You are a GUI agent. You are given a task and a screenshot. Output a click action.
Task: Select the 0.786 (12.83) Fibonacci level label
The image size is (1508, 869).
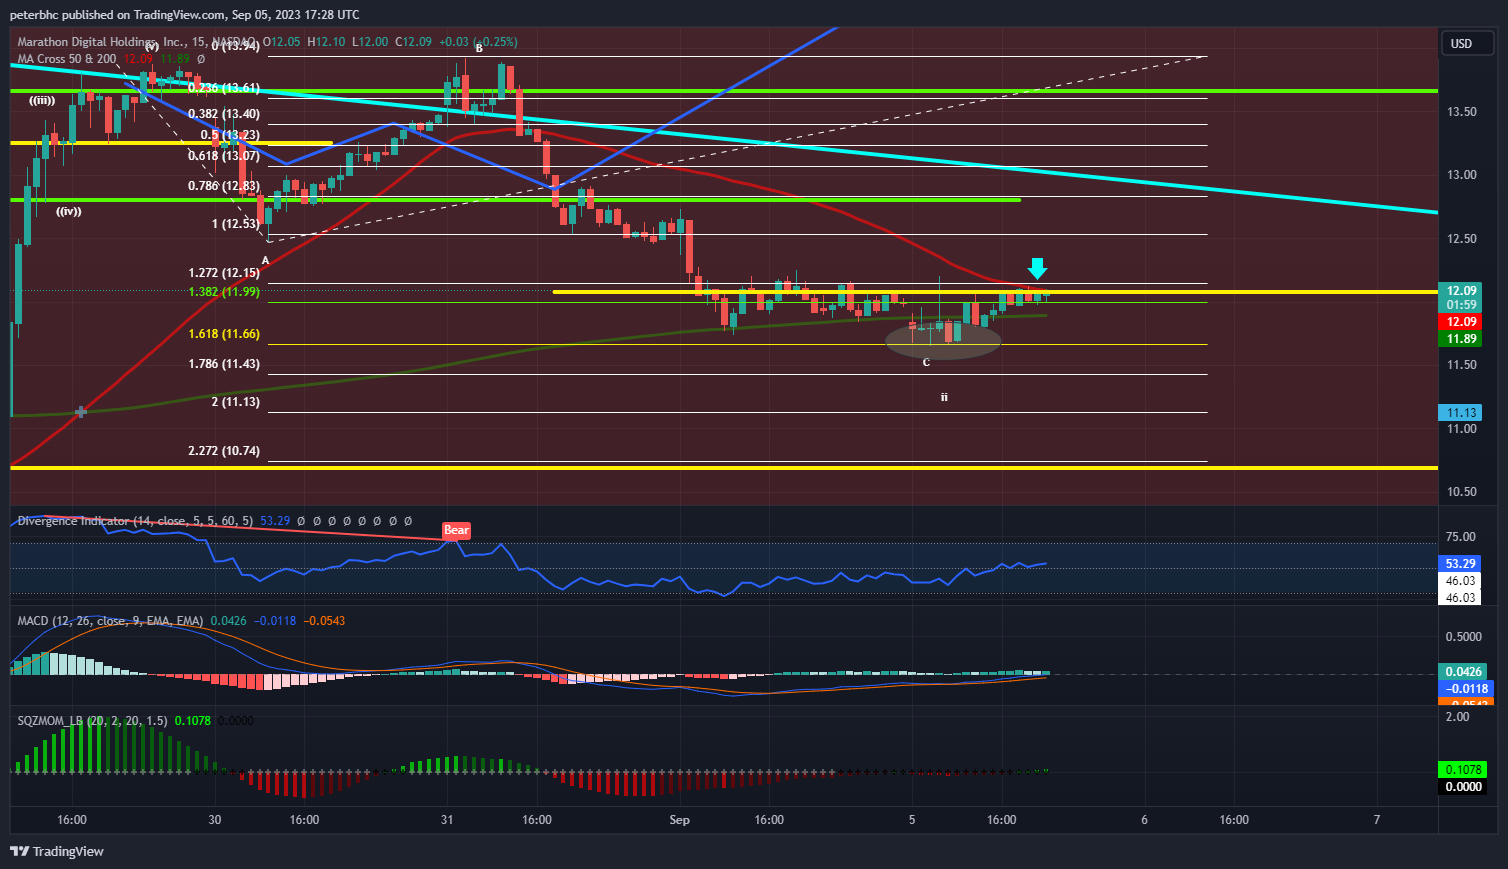224,186
